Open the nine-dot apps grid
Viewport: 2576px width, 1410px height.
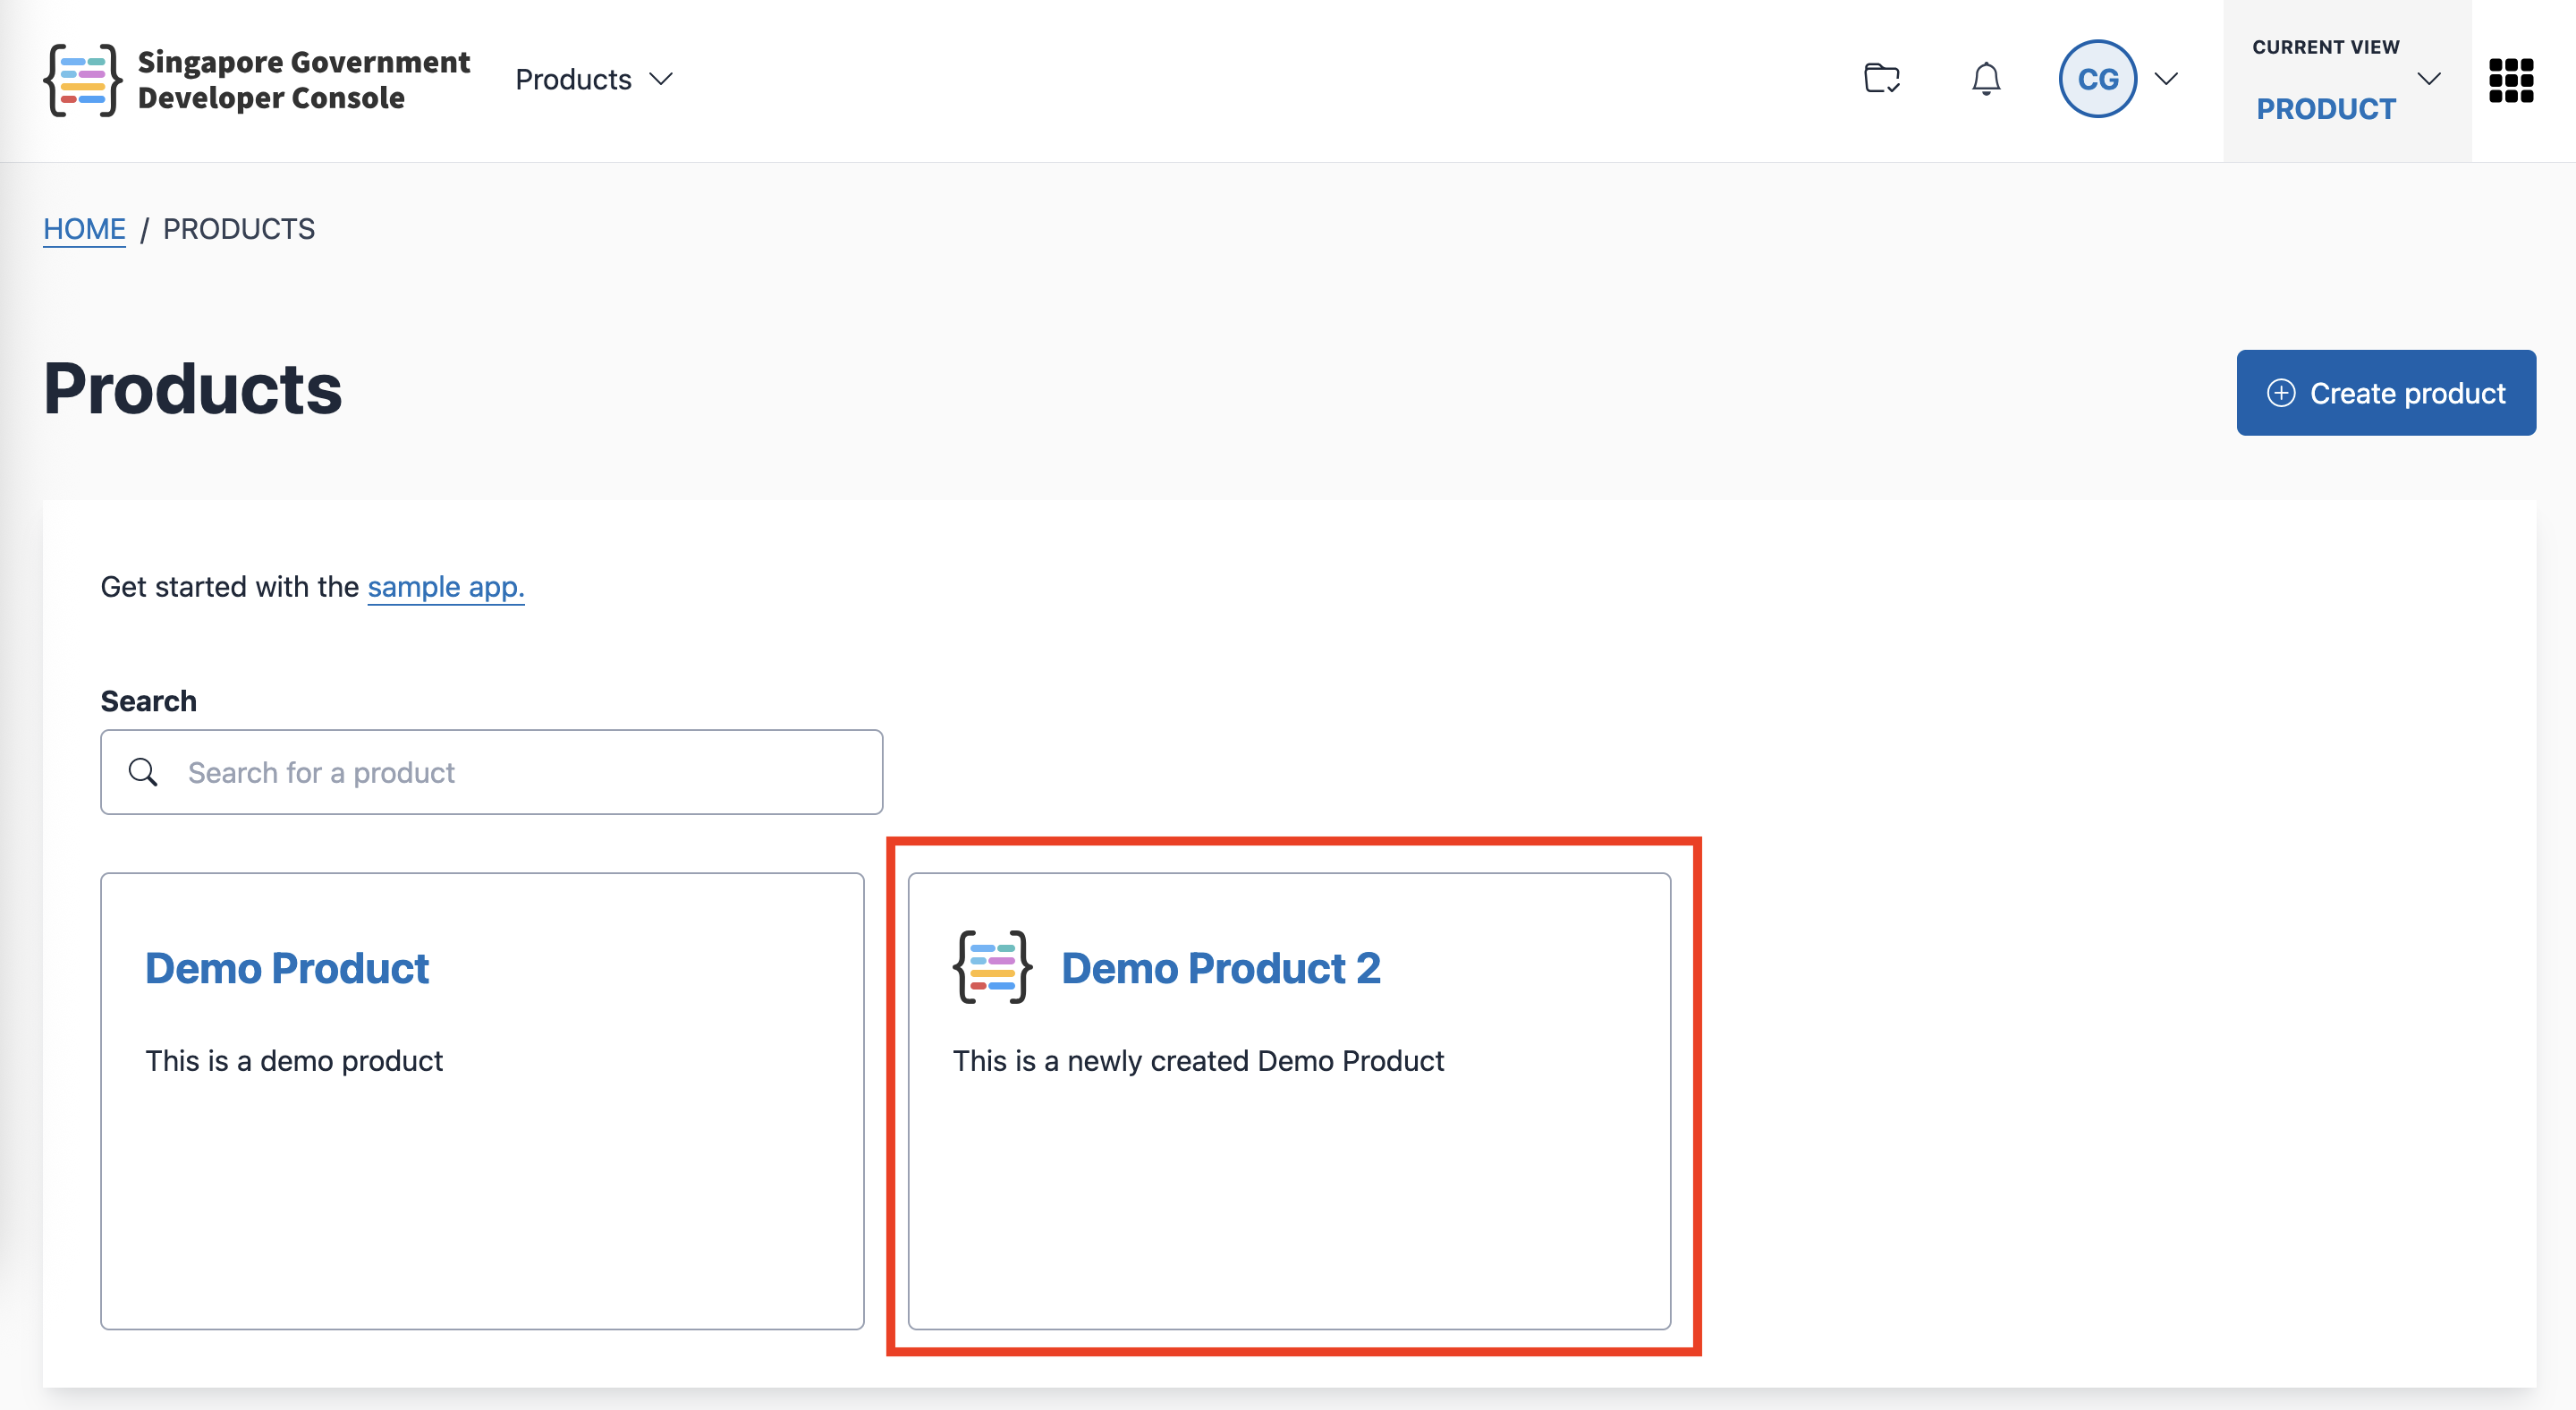pyautogui.click(x=2511, y=80)
